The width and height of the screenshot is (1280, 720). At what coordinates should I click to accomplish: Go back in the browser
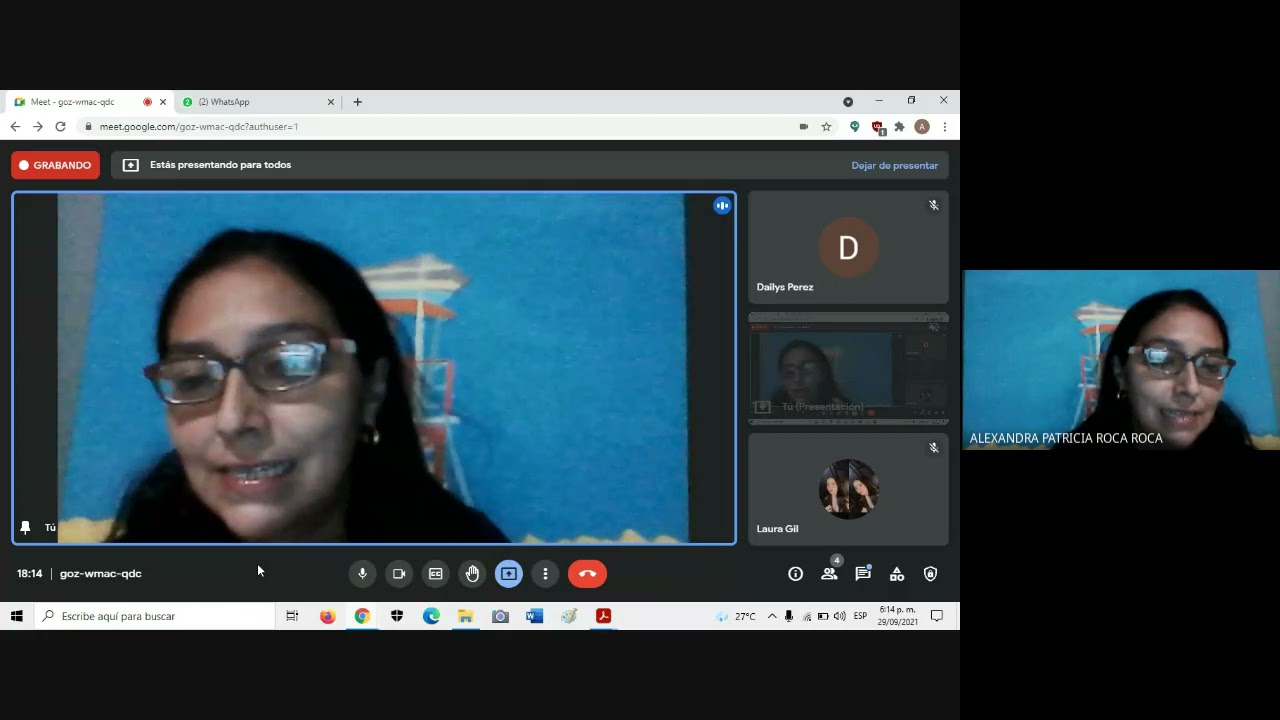coord(15,127)
